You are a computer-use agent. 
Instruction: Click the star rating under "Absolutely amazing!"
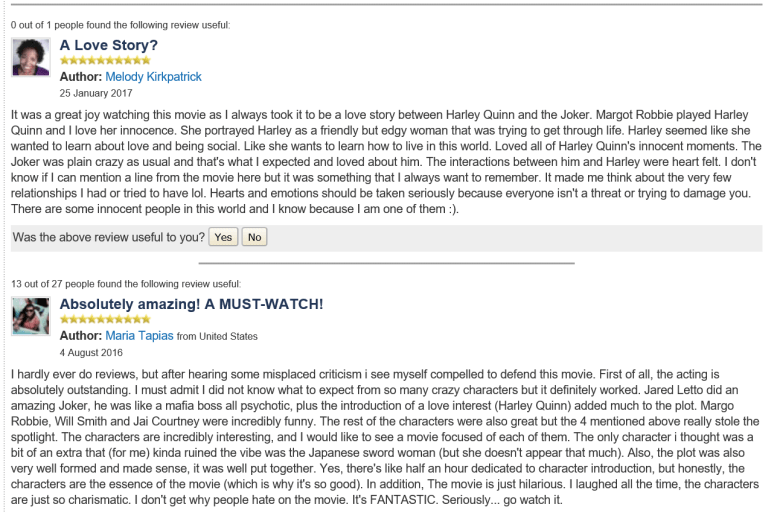point(106,319)
